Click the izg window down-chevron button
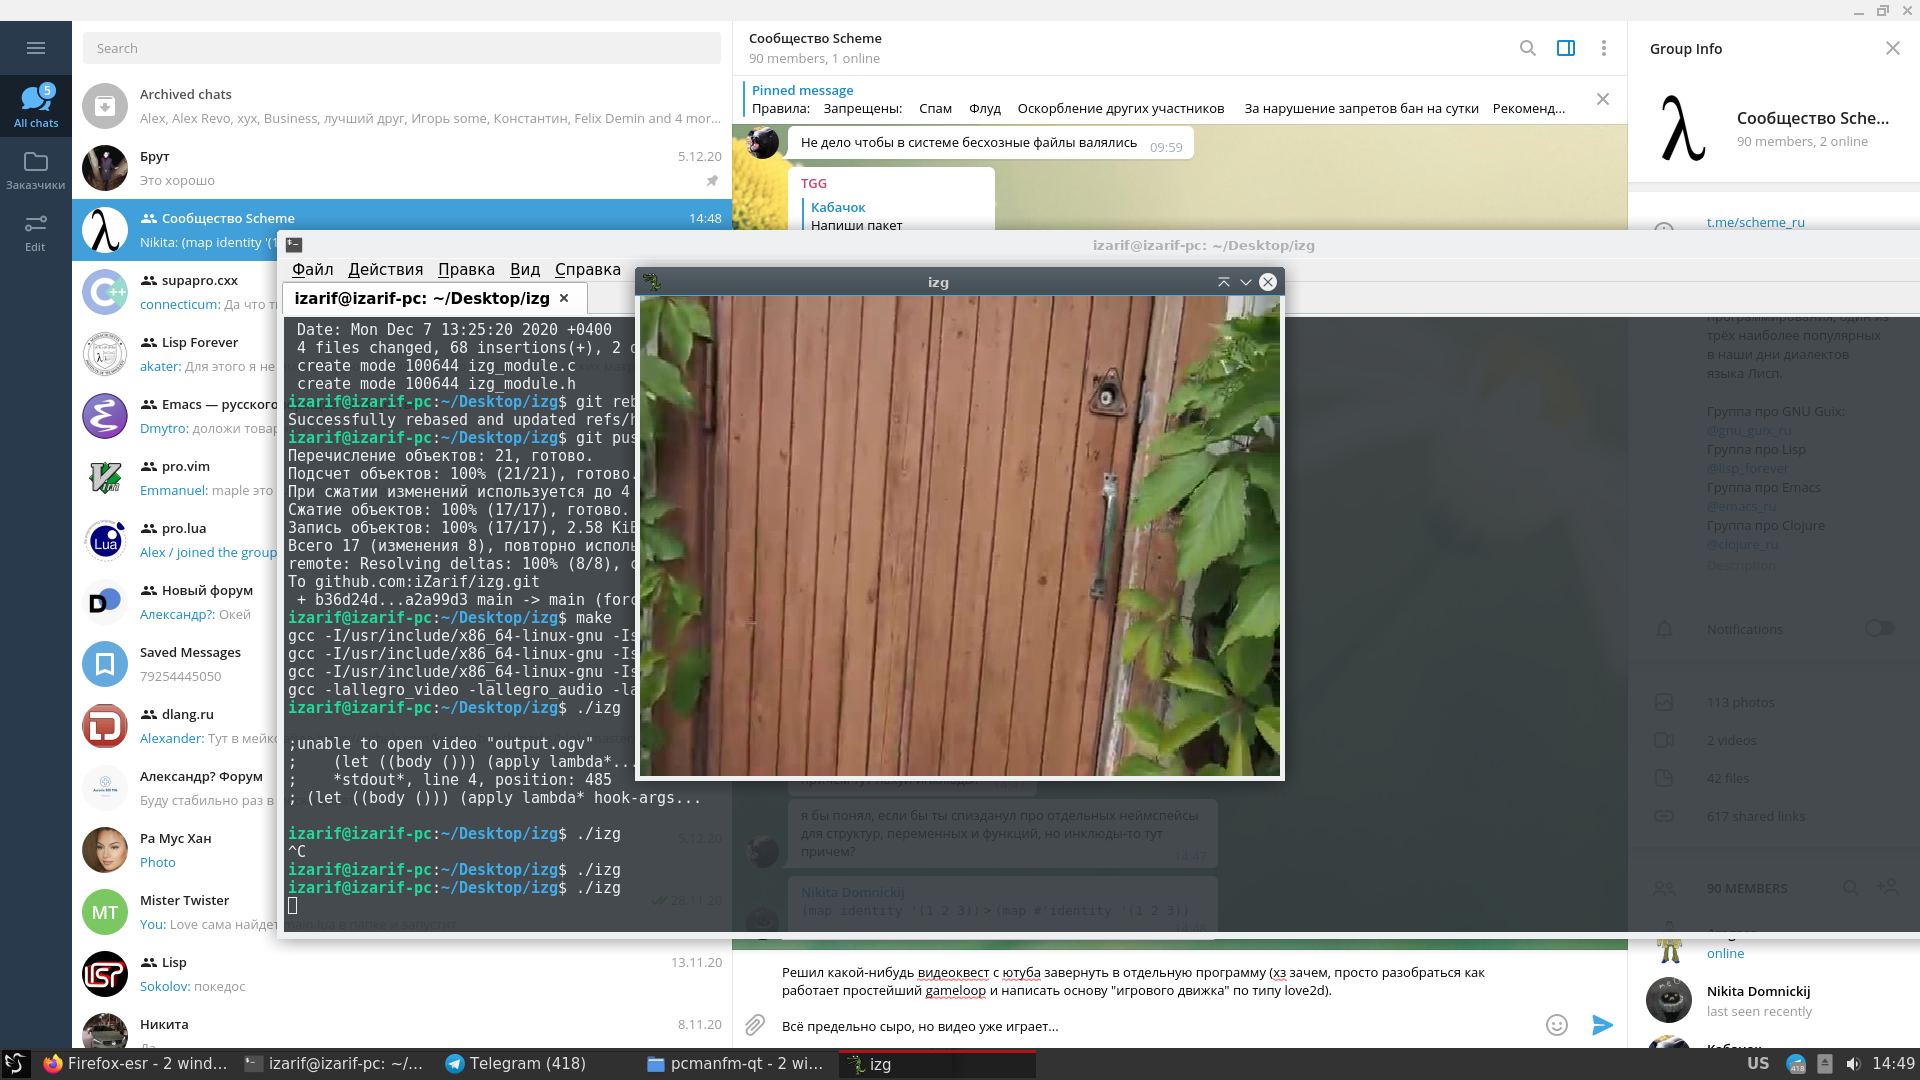Viewport: 1920px width, 1080px height. pos(1245,282)
